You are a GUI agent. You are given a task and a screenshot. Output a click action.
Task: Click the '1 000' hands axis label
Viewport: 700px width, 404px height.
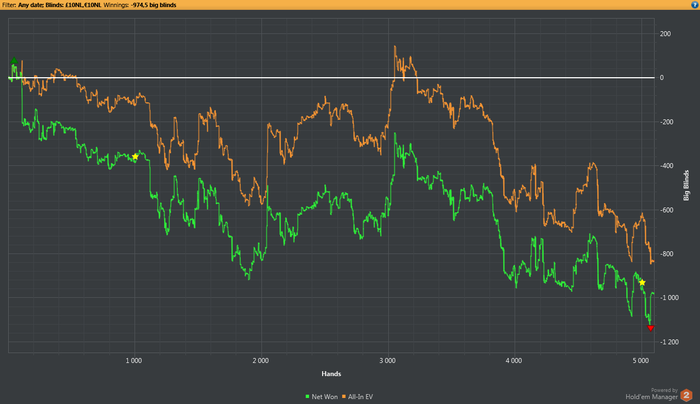click(133, 361)
